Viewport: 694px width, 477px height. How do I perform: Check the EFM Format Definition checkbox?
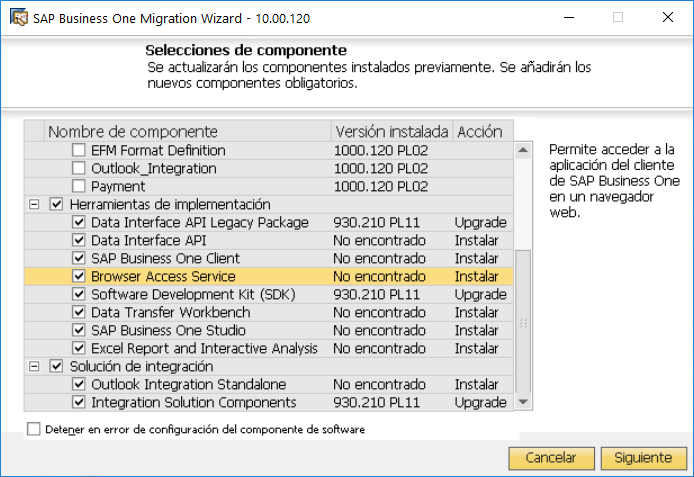pos(78,150)
